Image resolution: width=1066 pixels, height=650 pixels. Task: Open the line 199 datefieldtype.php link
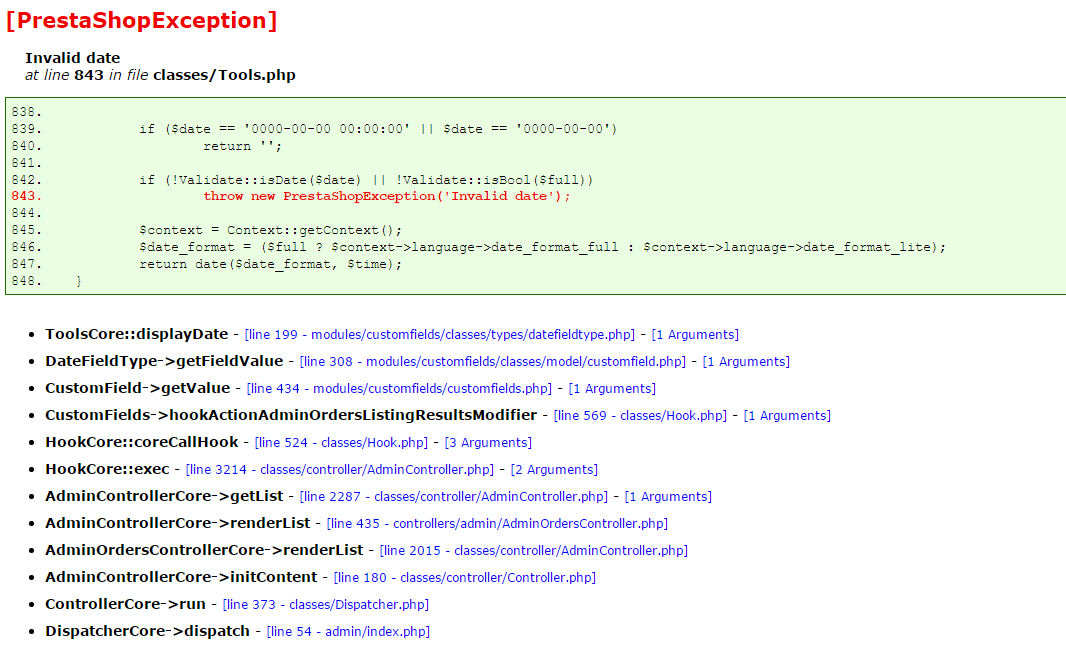(x=439, y=335)
